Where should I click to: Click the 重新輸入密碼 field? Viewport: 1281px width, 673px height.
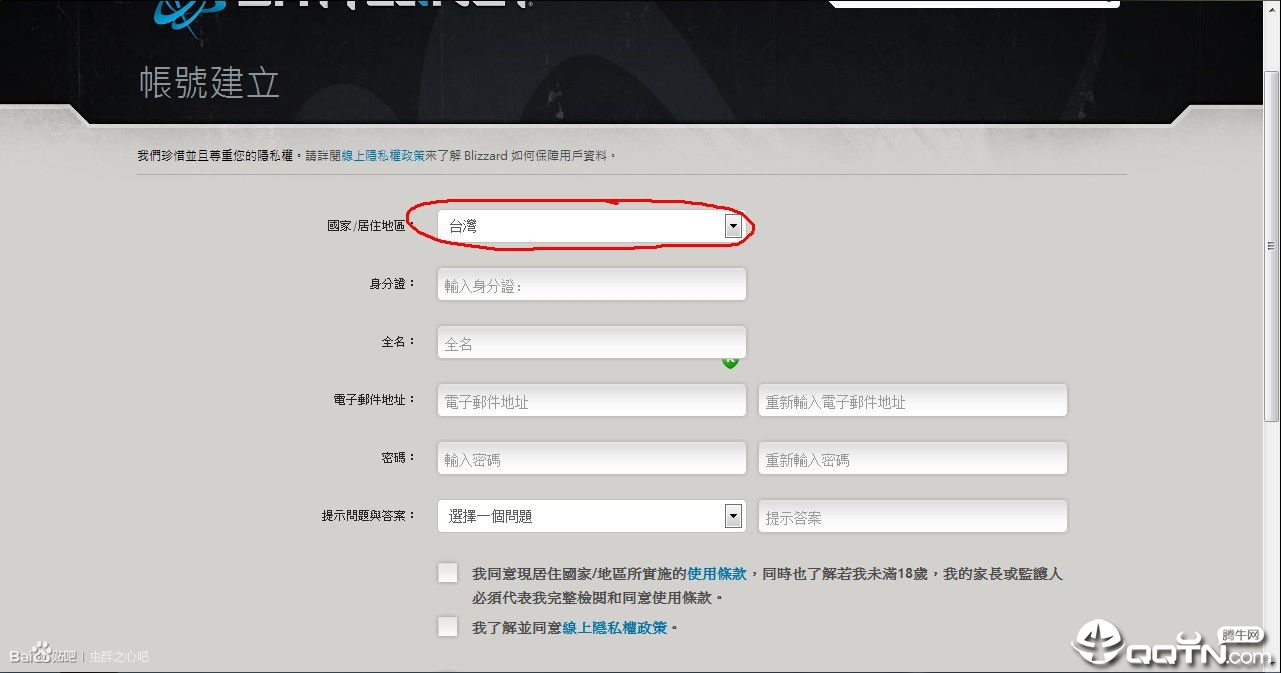(x=913, y=459)
